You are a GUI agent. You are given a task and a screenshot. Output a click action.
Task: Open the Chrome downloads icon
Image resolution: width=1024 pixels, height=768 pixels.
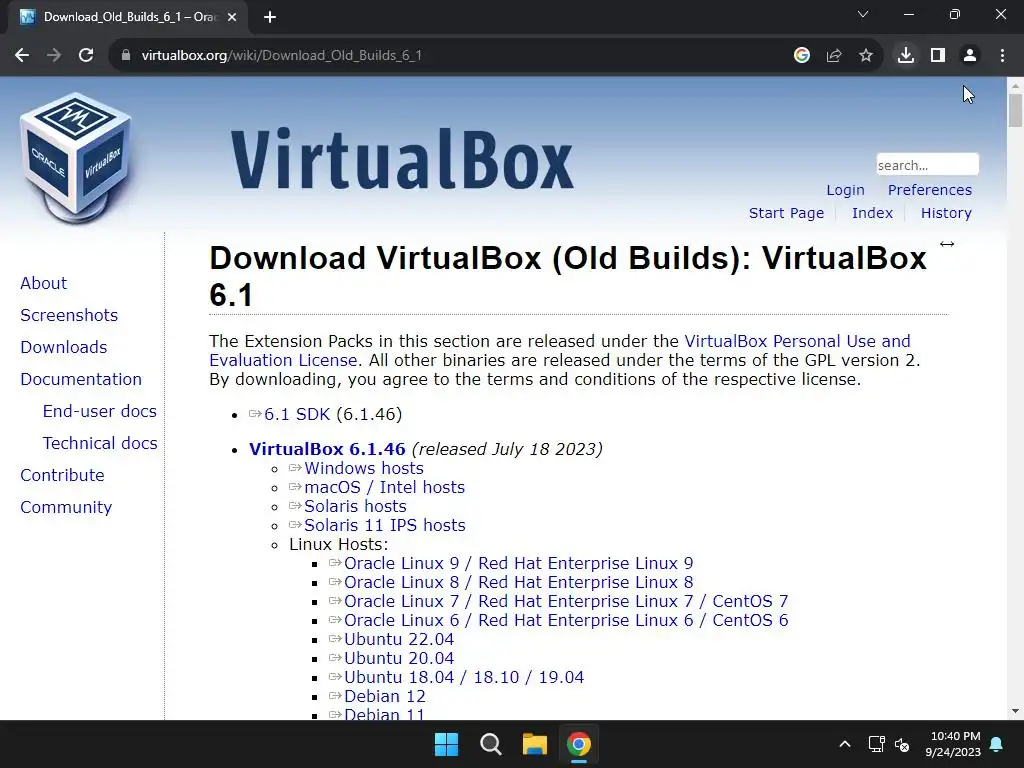906,56
